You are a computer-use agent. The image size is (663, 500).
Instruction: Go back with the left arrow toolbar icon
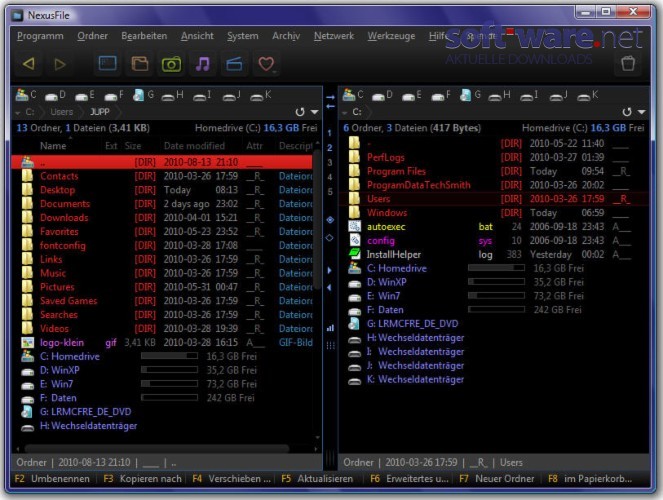click(x=29, y=64)
